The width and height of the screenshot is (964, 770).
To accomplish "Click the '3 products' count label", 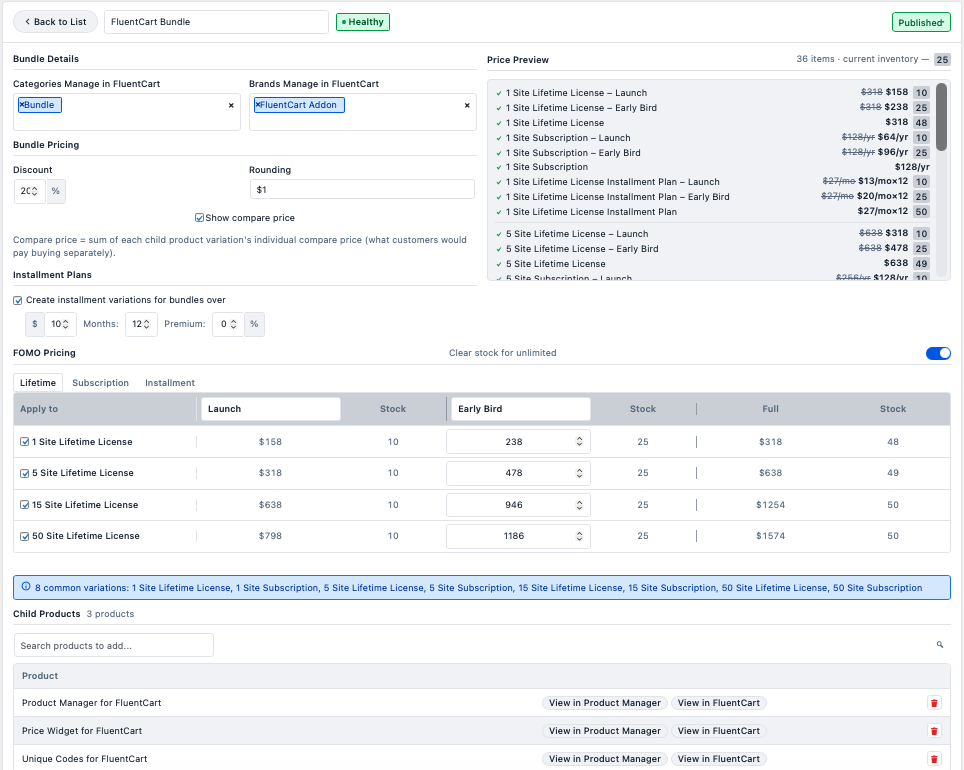I will pos(110,614).
